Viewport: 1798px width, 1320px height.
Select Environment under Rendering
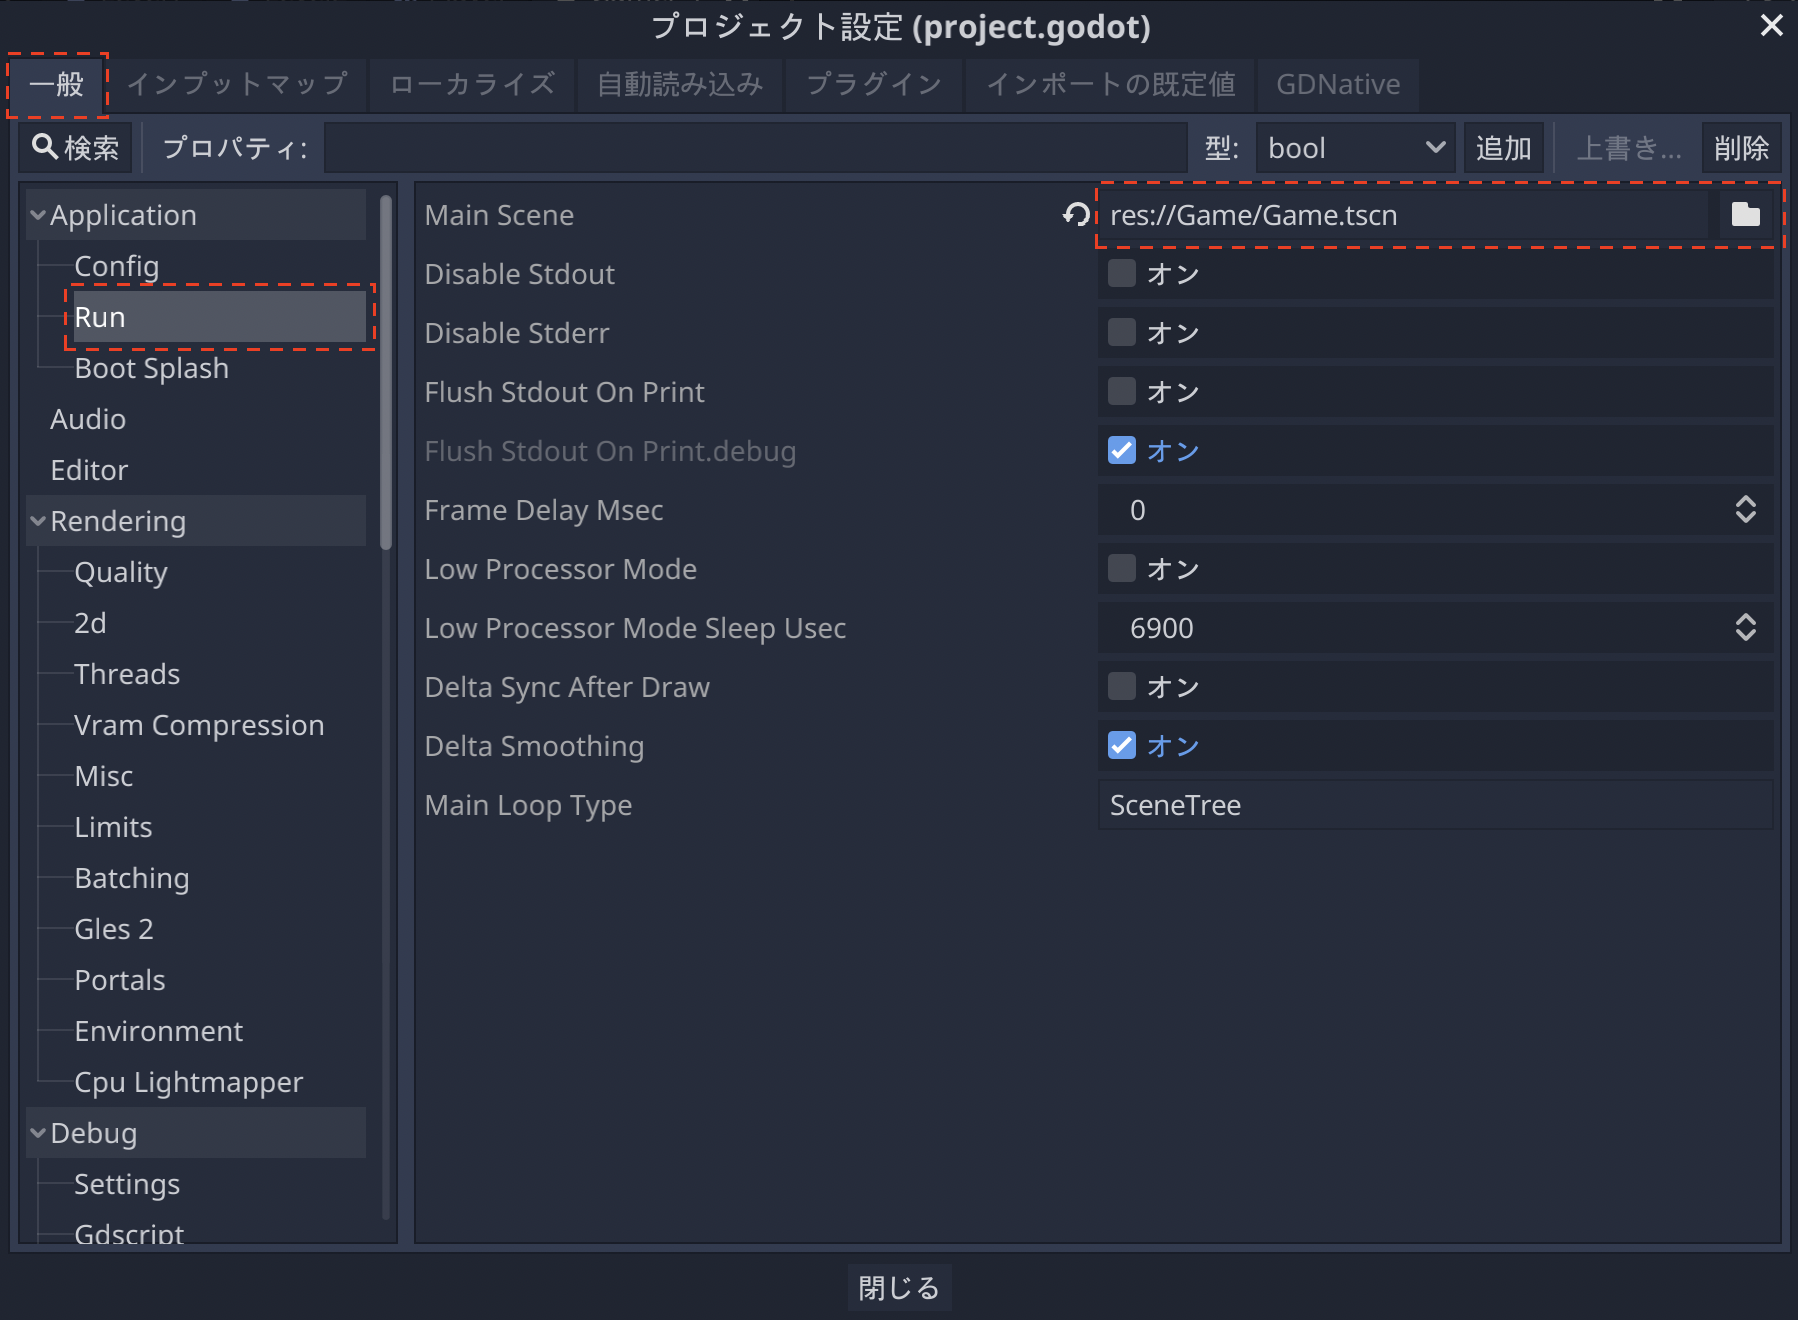[158, 1031]
